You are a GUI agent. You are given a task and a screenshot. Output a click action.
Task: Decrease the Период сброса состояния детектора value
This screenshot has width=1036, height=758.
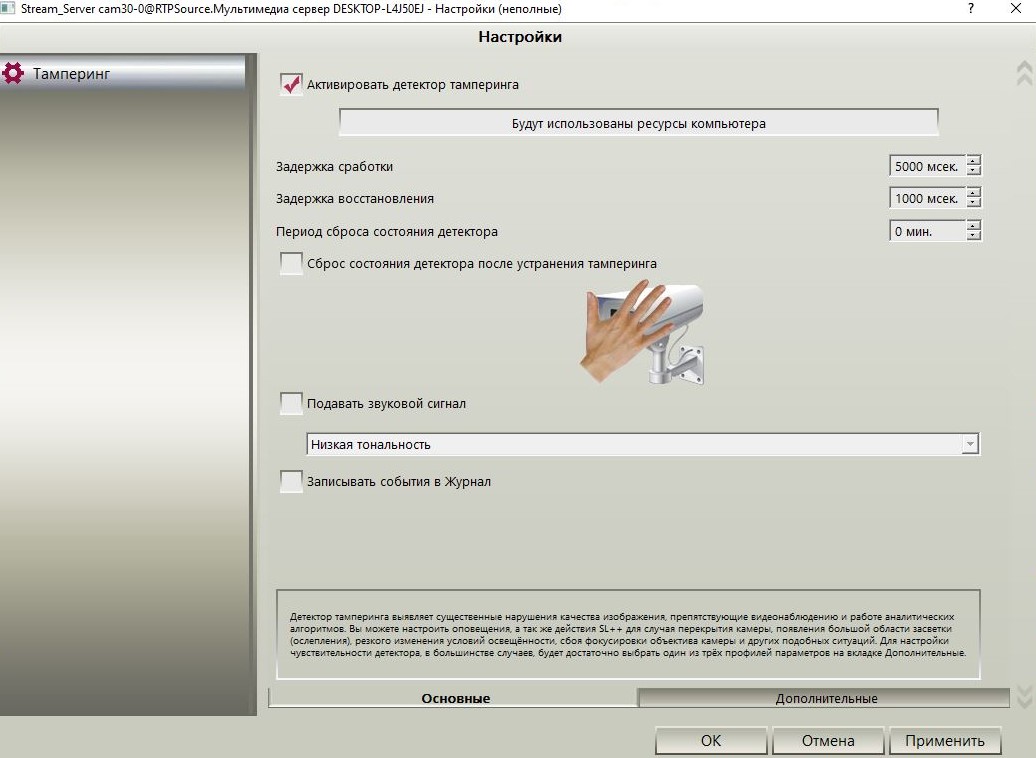point(974,235)
